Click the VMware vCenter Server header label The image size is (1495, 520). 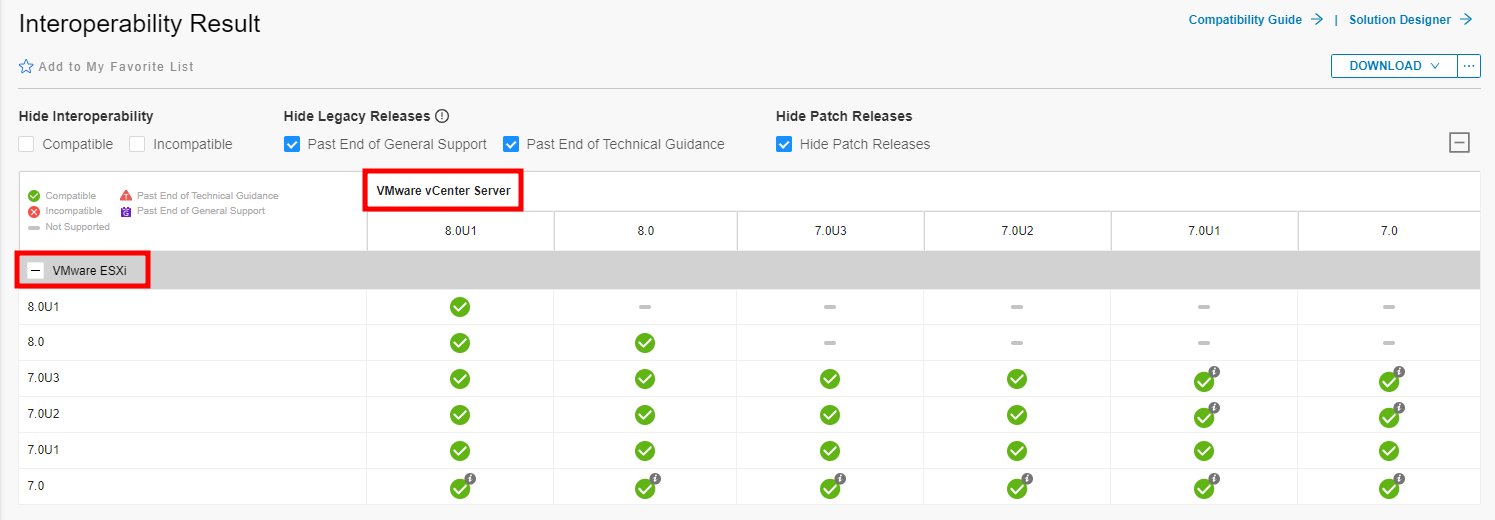443,190
